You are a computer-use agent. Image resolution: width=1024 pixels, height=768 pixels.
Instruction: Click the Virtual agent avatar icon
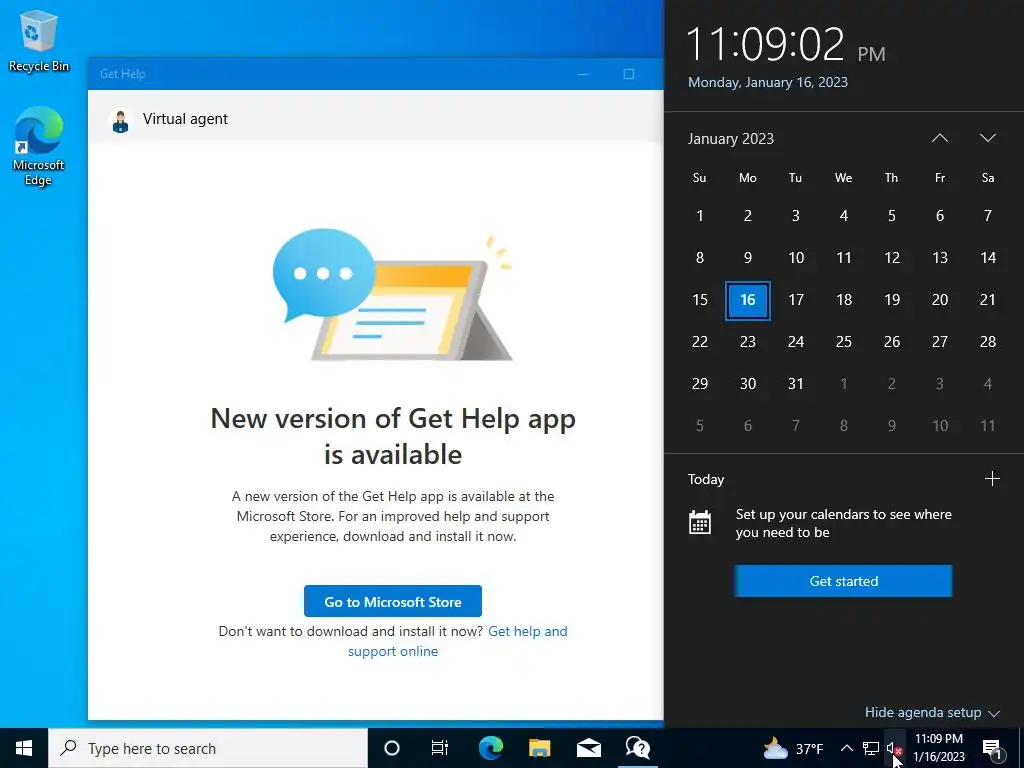(120, 121)
